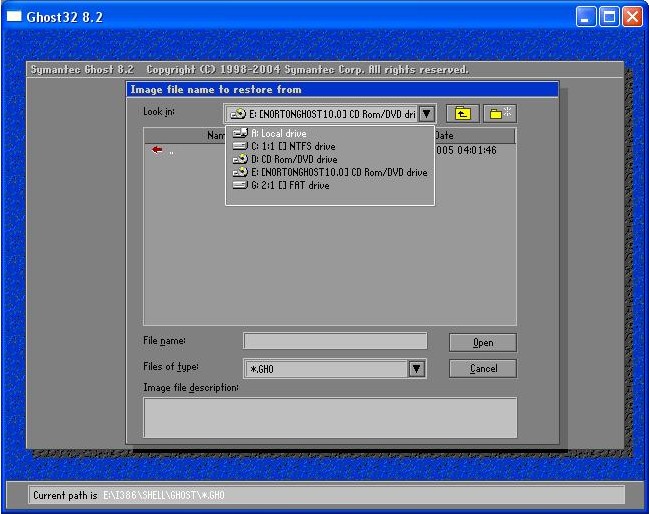Maximize the Ghost32 window

click(609, 17)
